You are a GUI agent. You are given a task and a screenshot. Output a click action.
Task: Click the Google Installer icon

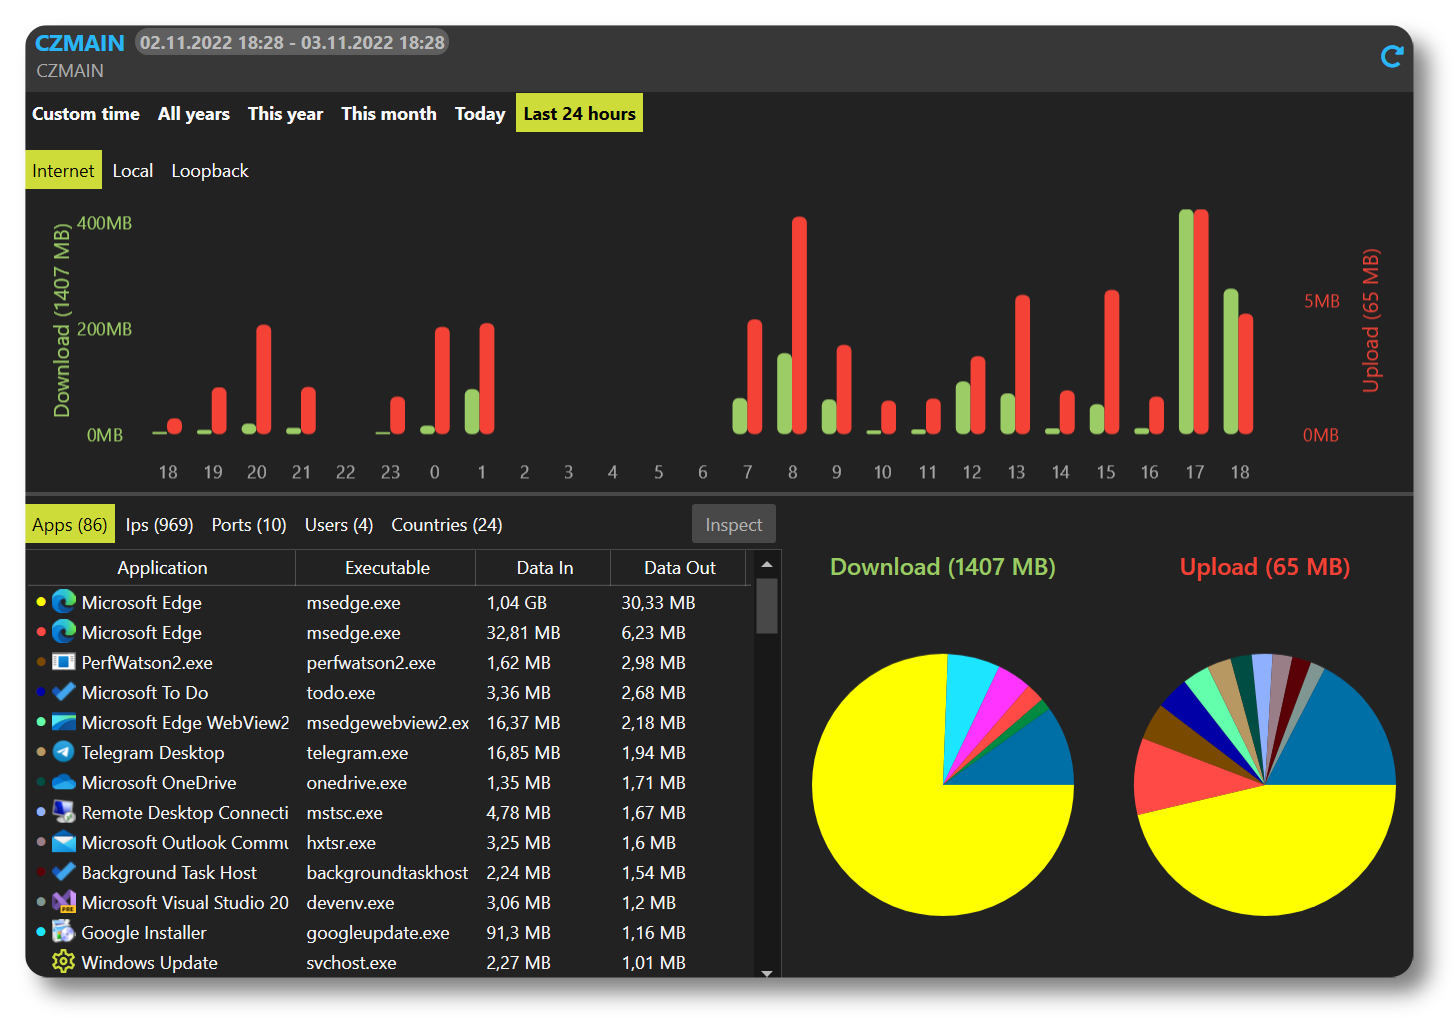[x=64, y=932]
